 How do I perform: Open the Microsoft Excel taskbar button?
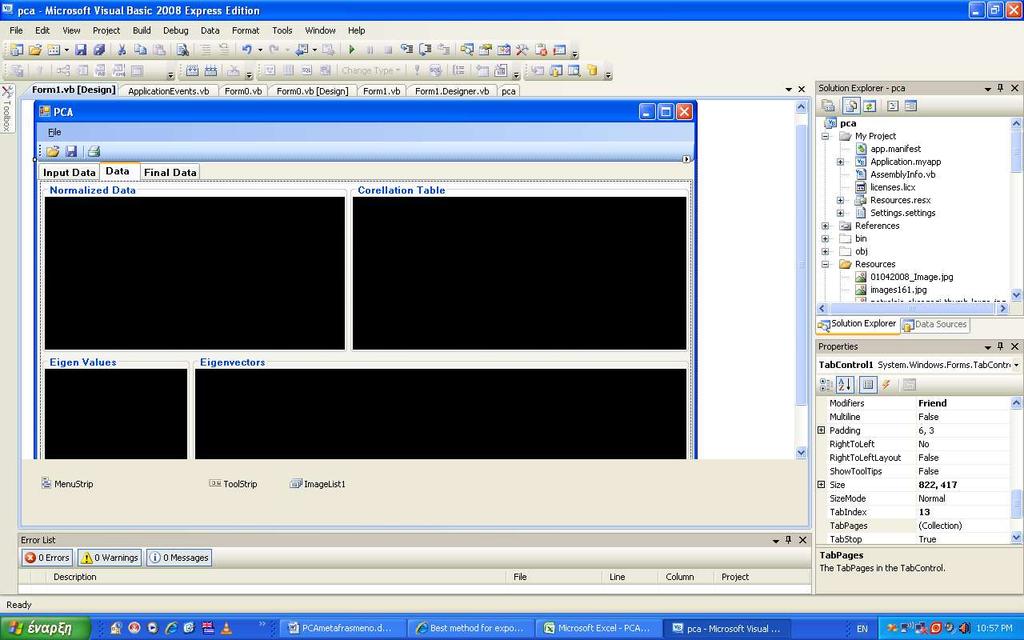coord(599,629)
